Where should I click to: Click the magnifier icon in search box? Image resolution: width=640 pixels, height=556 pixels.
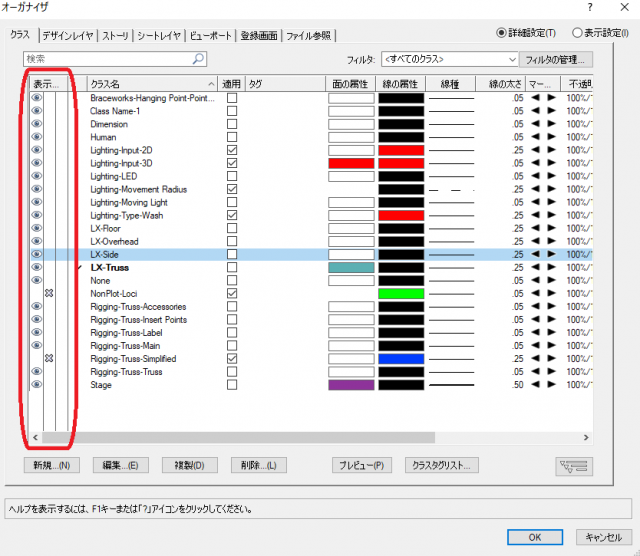(197, 60)
